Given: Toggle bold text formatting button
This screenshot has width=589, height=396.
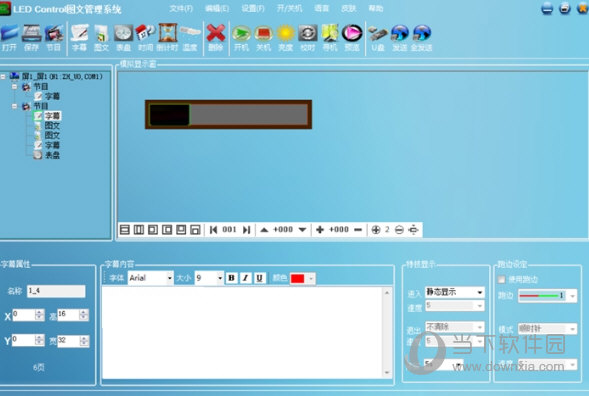Looking at the screenshot, I should click(231, 278).
